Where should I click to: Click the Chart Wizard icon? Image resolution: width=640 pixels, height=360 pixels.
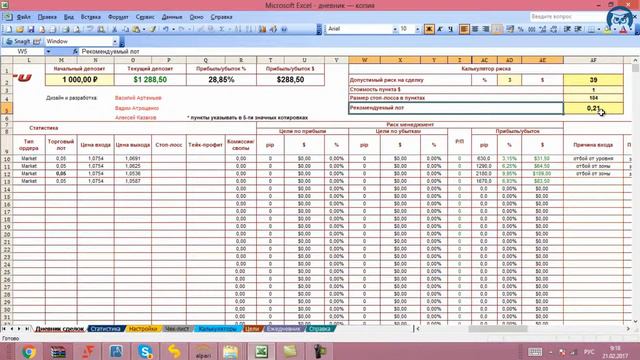pyautogui.click(x=262, y=29)
